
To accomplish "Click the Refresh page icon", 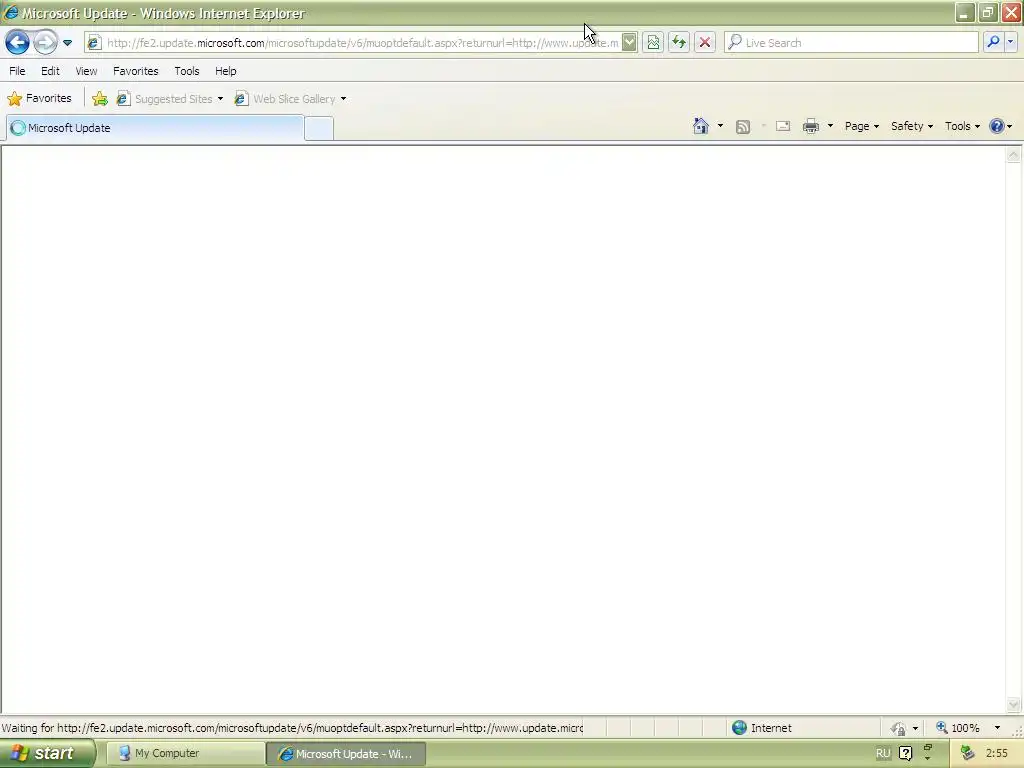I will click(x=679, y=43).
